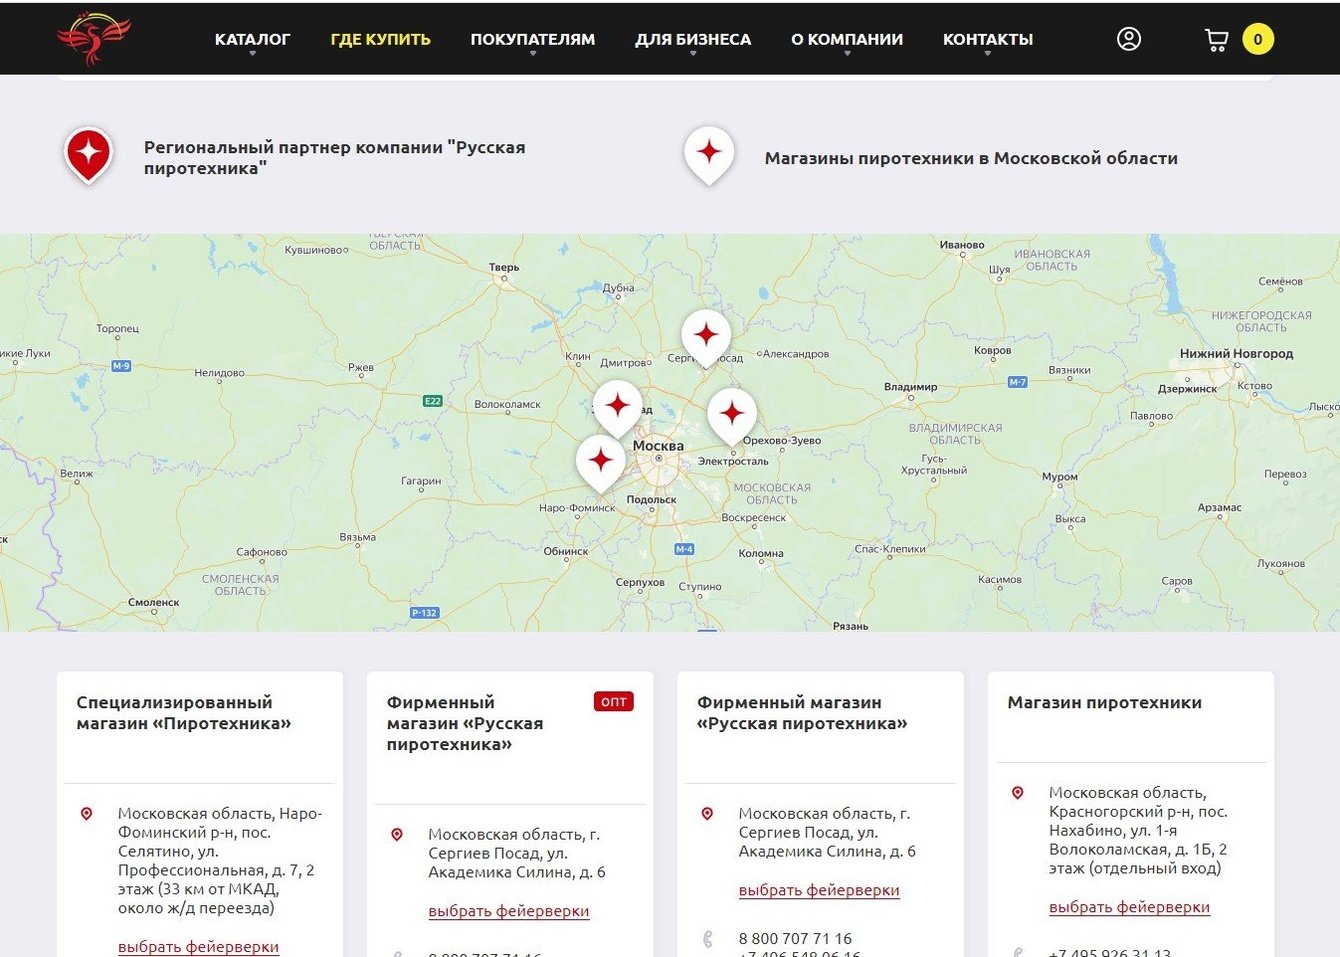The image size is (1340, 957).
Task: Expand the ПОКУПАТЕЛЯМ menu
Action: [532, 40]
